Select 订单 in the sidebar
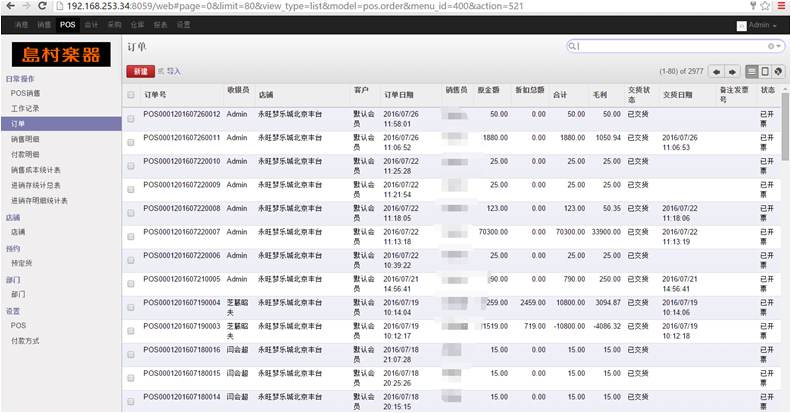The image size is (791, 413). (61, 124)
